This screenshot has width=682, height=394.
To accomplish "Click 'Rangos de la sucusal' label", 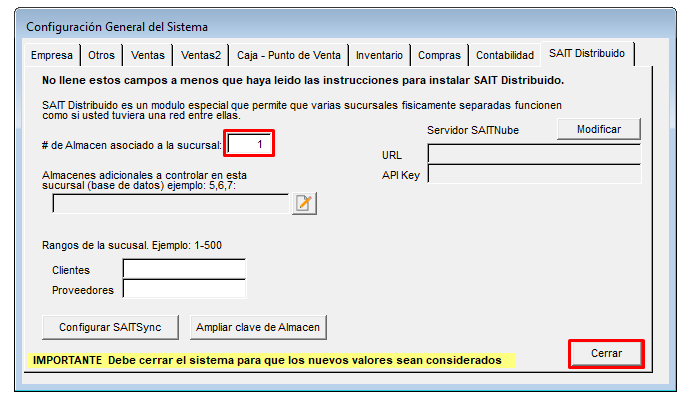I will (x=132, y=245).
